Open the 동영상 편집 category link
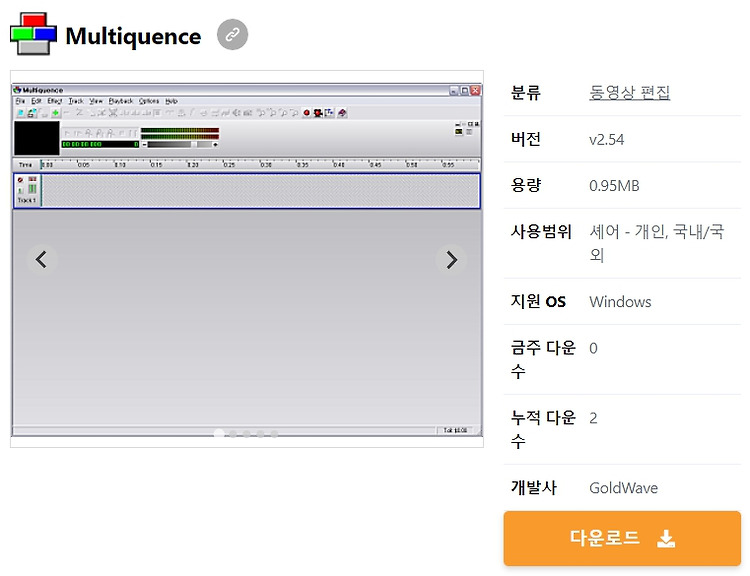Viewport: 750px width, 576px height. (629, 92)
